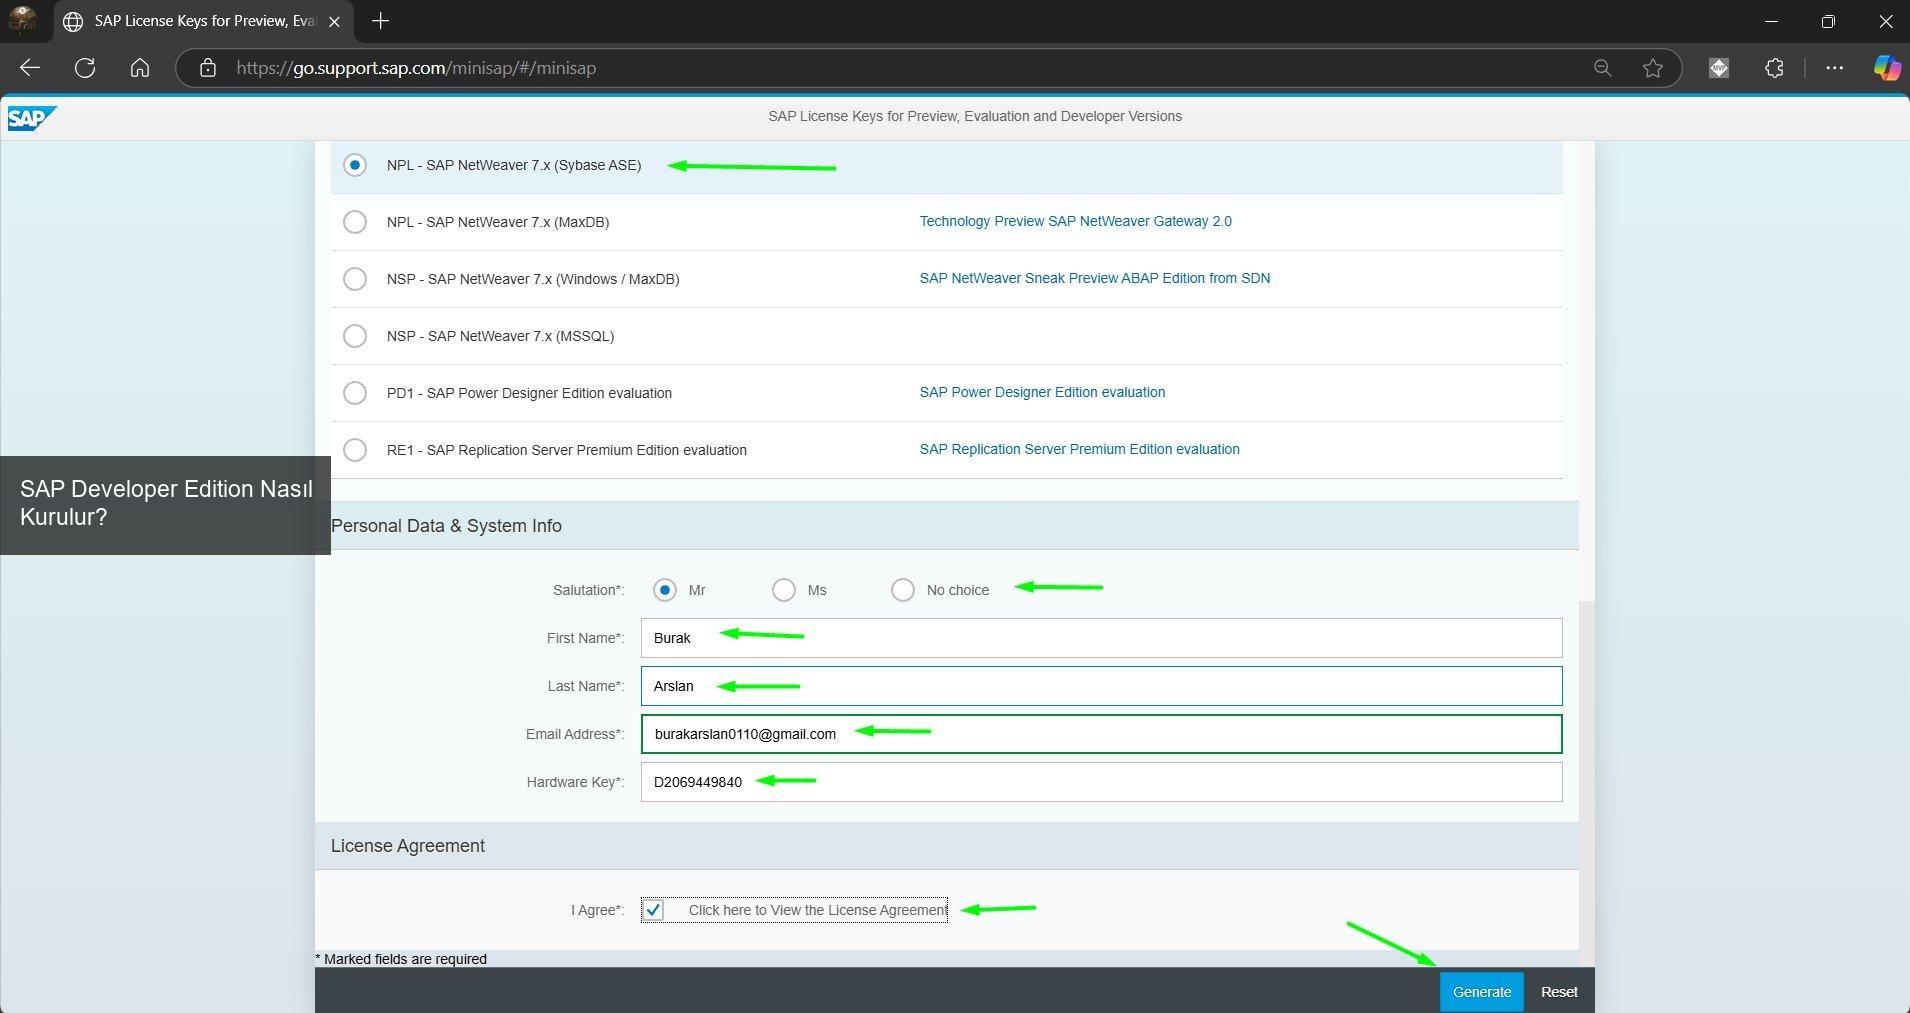Choose the Ms salutation option
The image size is (1910, 1013).
(784, 590)
